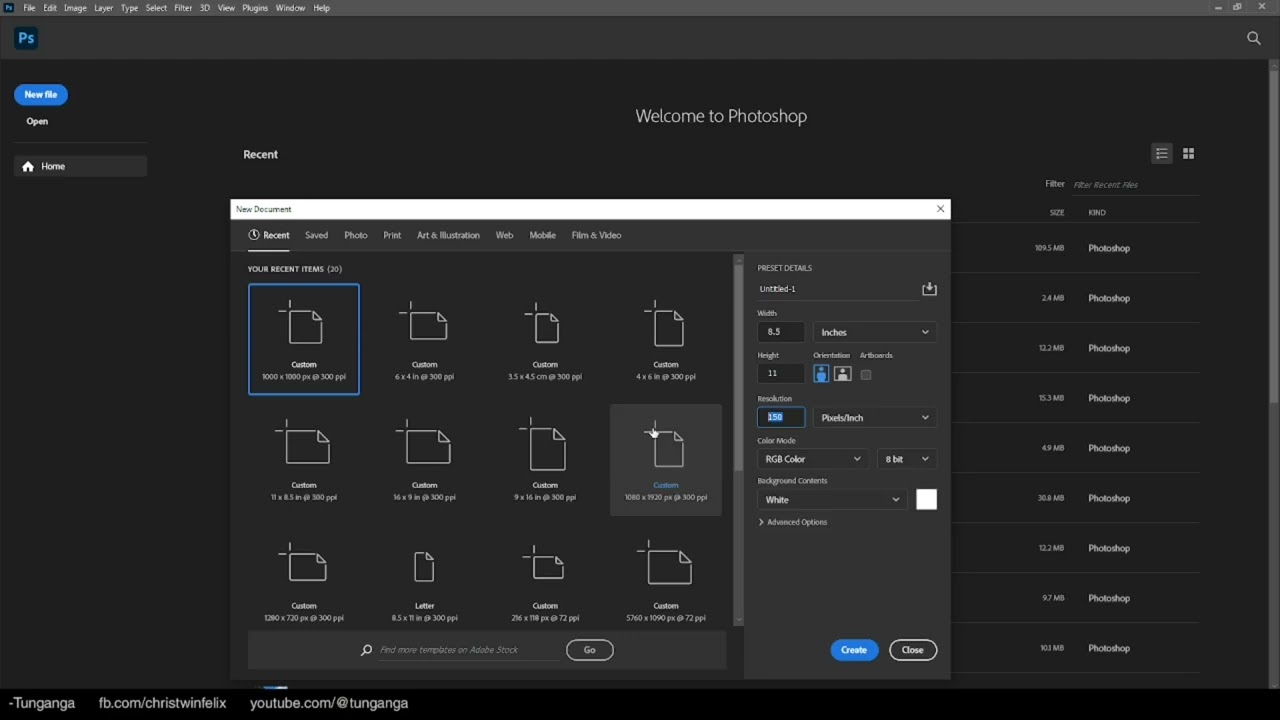Viewport: 1280px width, 720px height.
Task: Open the Pixels/Inch resolution unit dropdown
Action: [874, 417]
